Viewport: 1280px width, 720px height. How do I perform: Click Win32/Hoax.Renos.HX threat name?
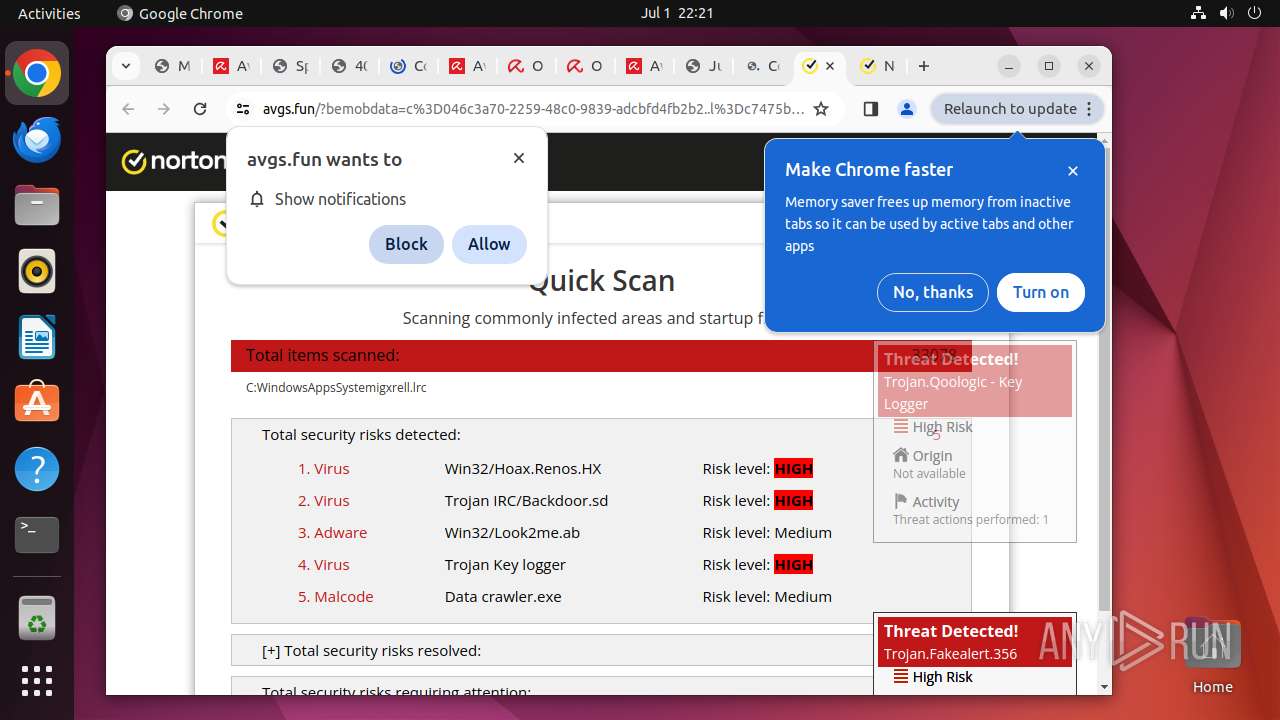click(523, 468)
